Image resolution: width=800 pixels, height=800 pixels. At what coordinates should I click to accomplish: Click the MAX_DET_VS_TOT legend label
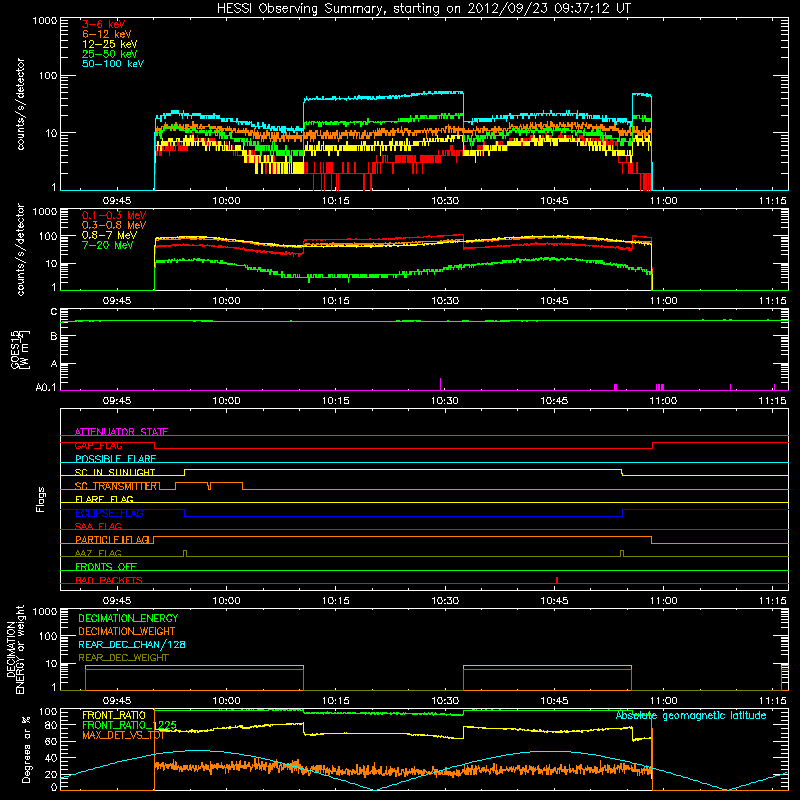(x=123, y=735)
